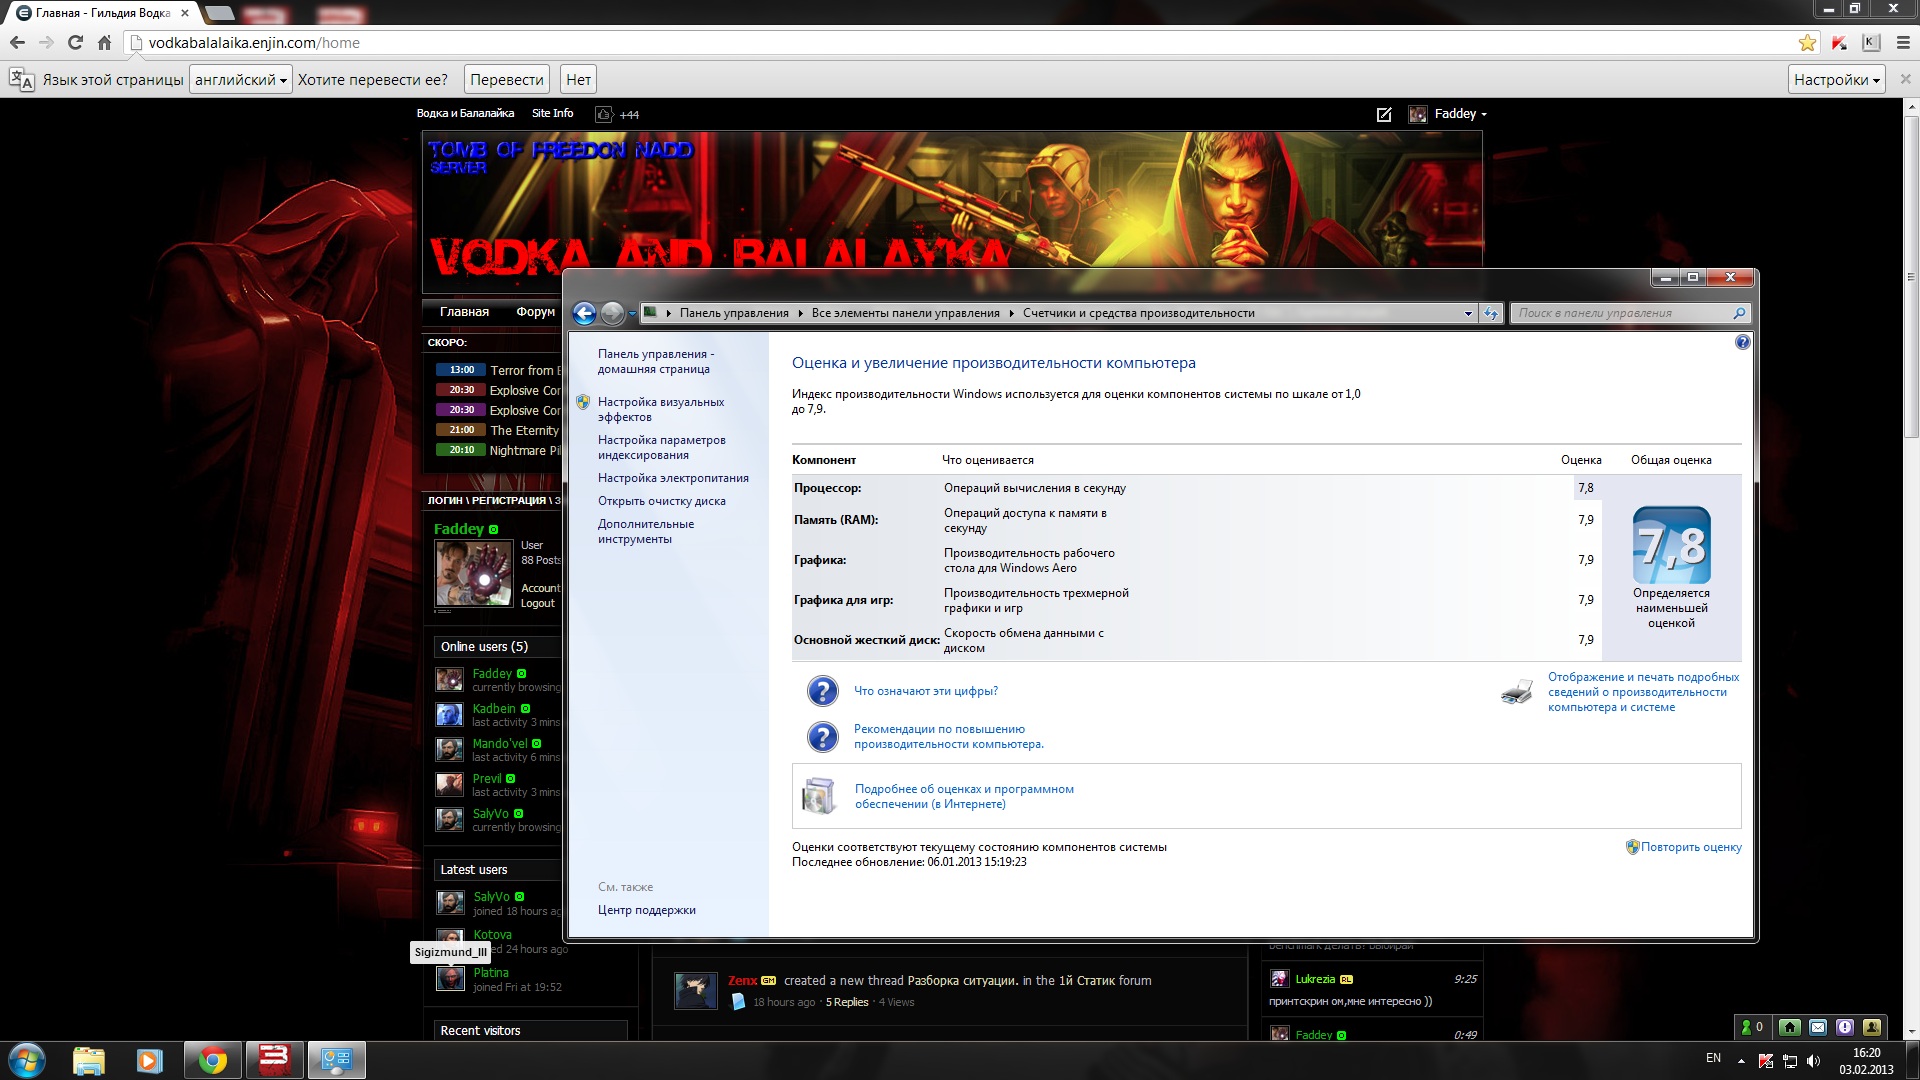Open the Control Panel address history dropdown
The image size is (1920, 1080).
click(1468, 313)
